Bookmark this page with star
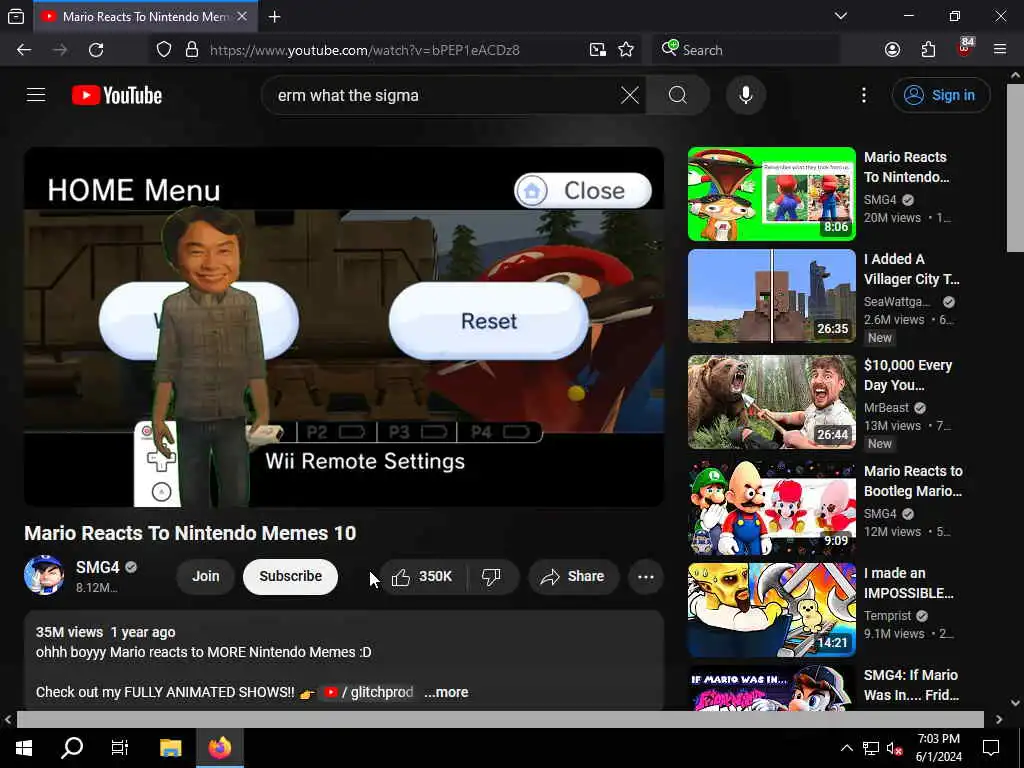The height and width of the screenshot is (768, 1024). [626, 50]
